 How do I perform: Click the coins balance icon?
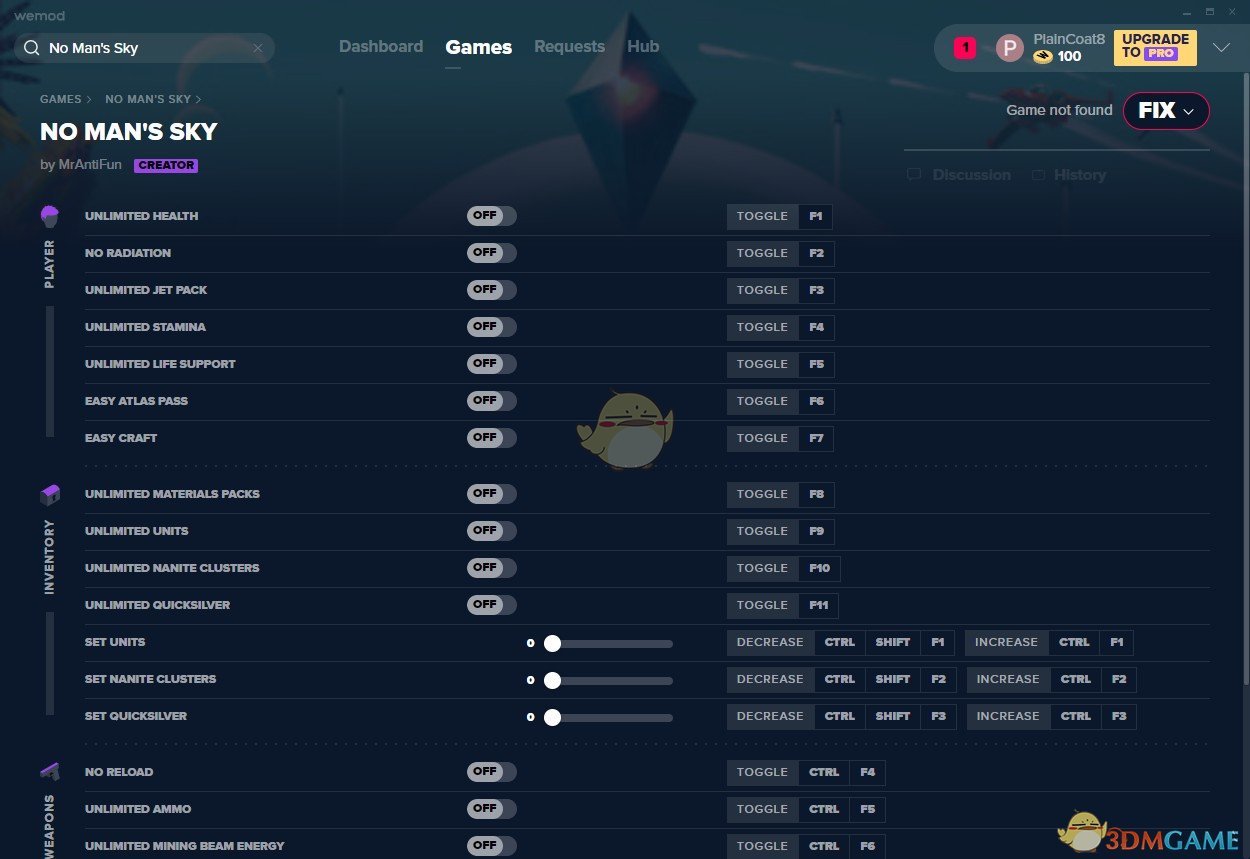pos(1043,57)
